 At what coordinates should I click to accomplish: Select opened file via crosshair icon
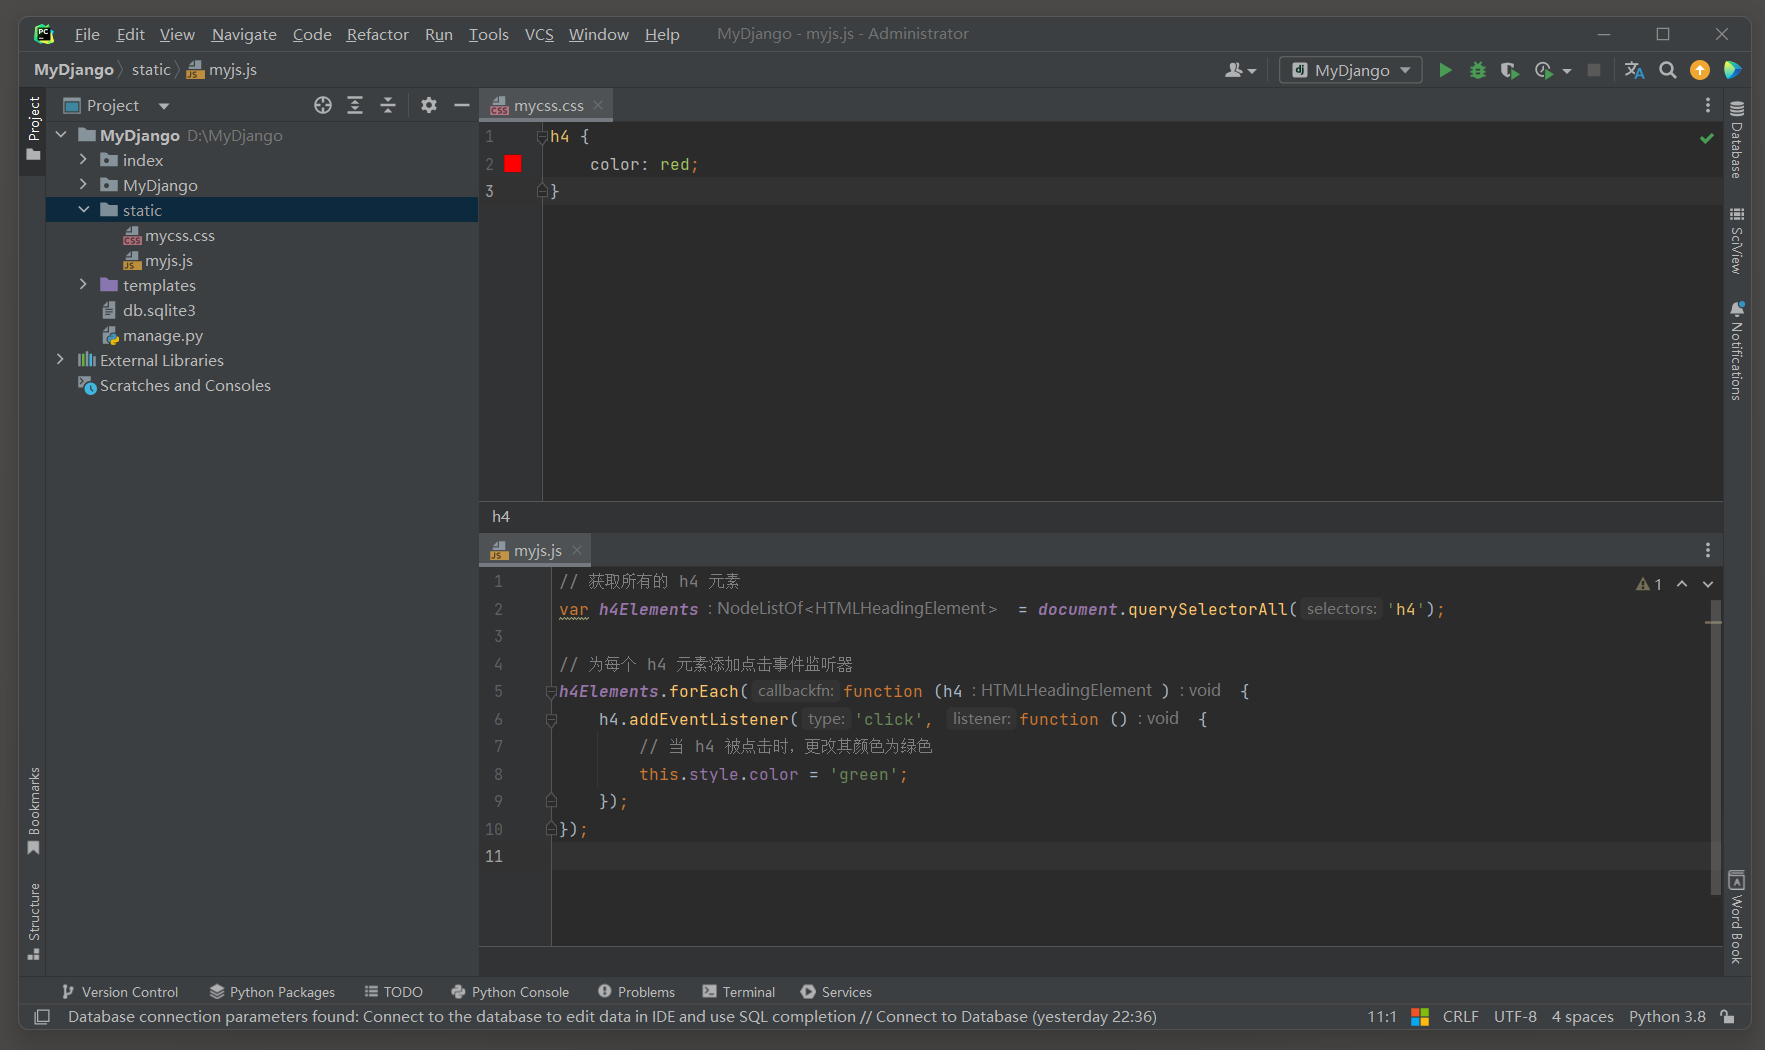pos(323,105)
